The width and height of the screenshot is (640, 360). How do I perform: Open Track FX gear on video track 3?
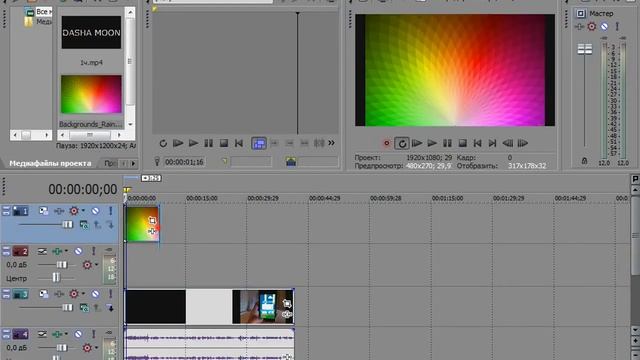[73, 294]
